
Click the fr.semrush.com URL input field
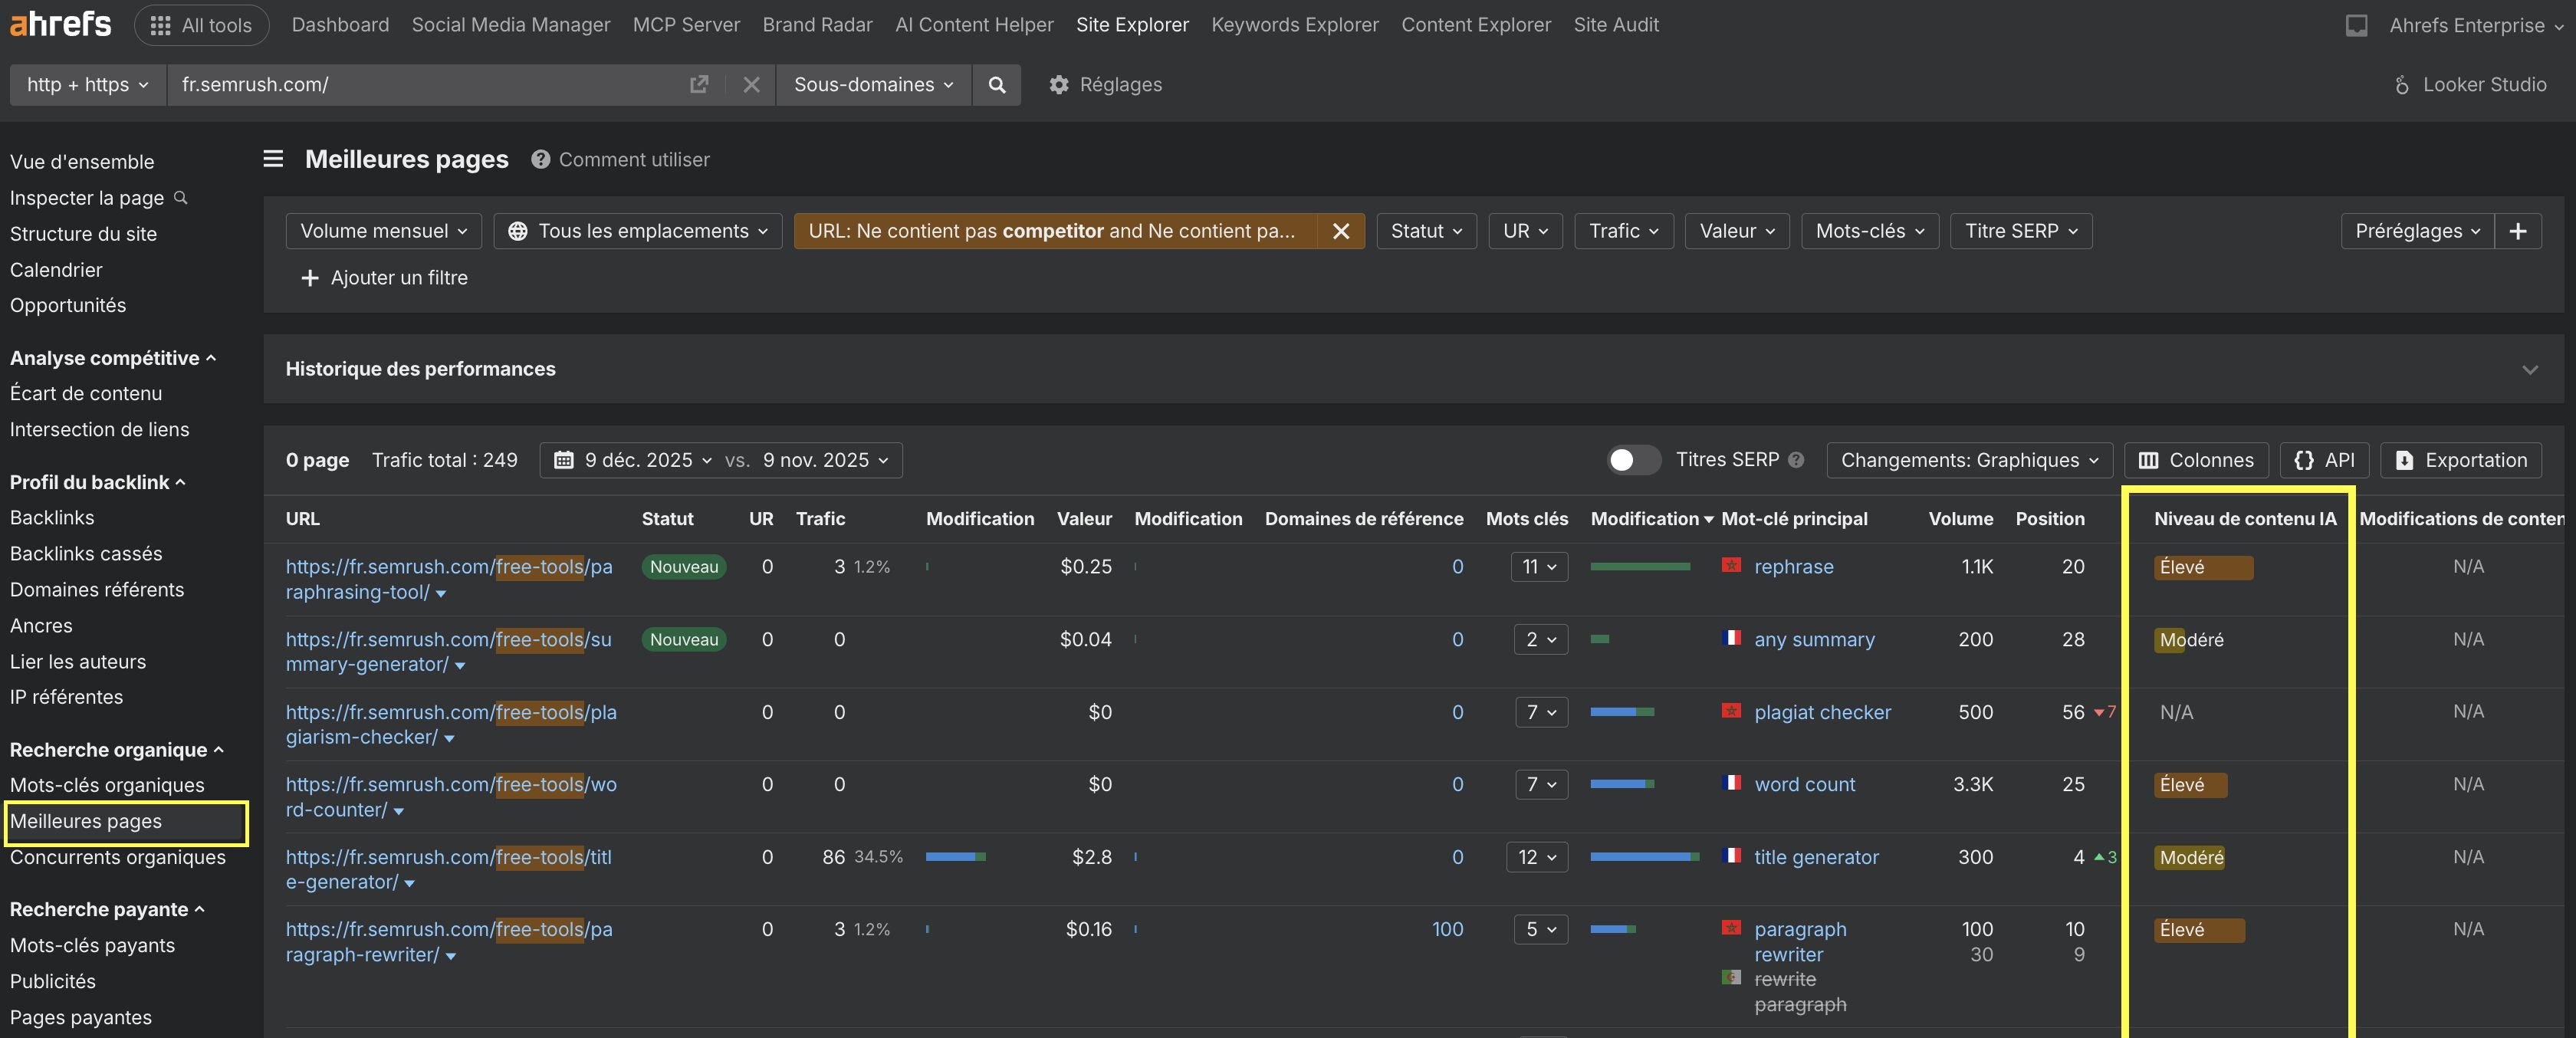[420, 85]
